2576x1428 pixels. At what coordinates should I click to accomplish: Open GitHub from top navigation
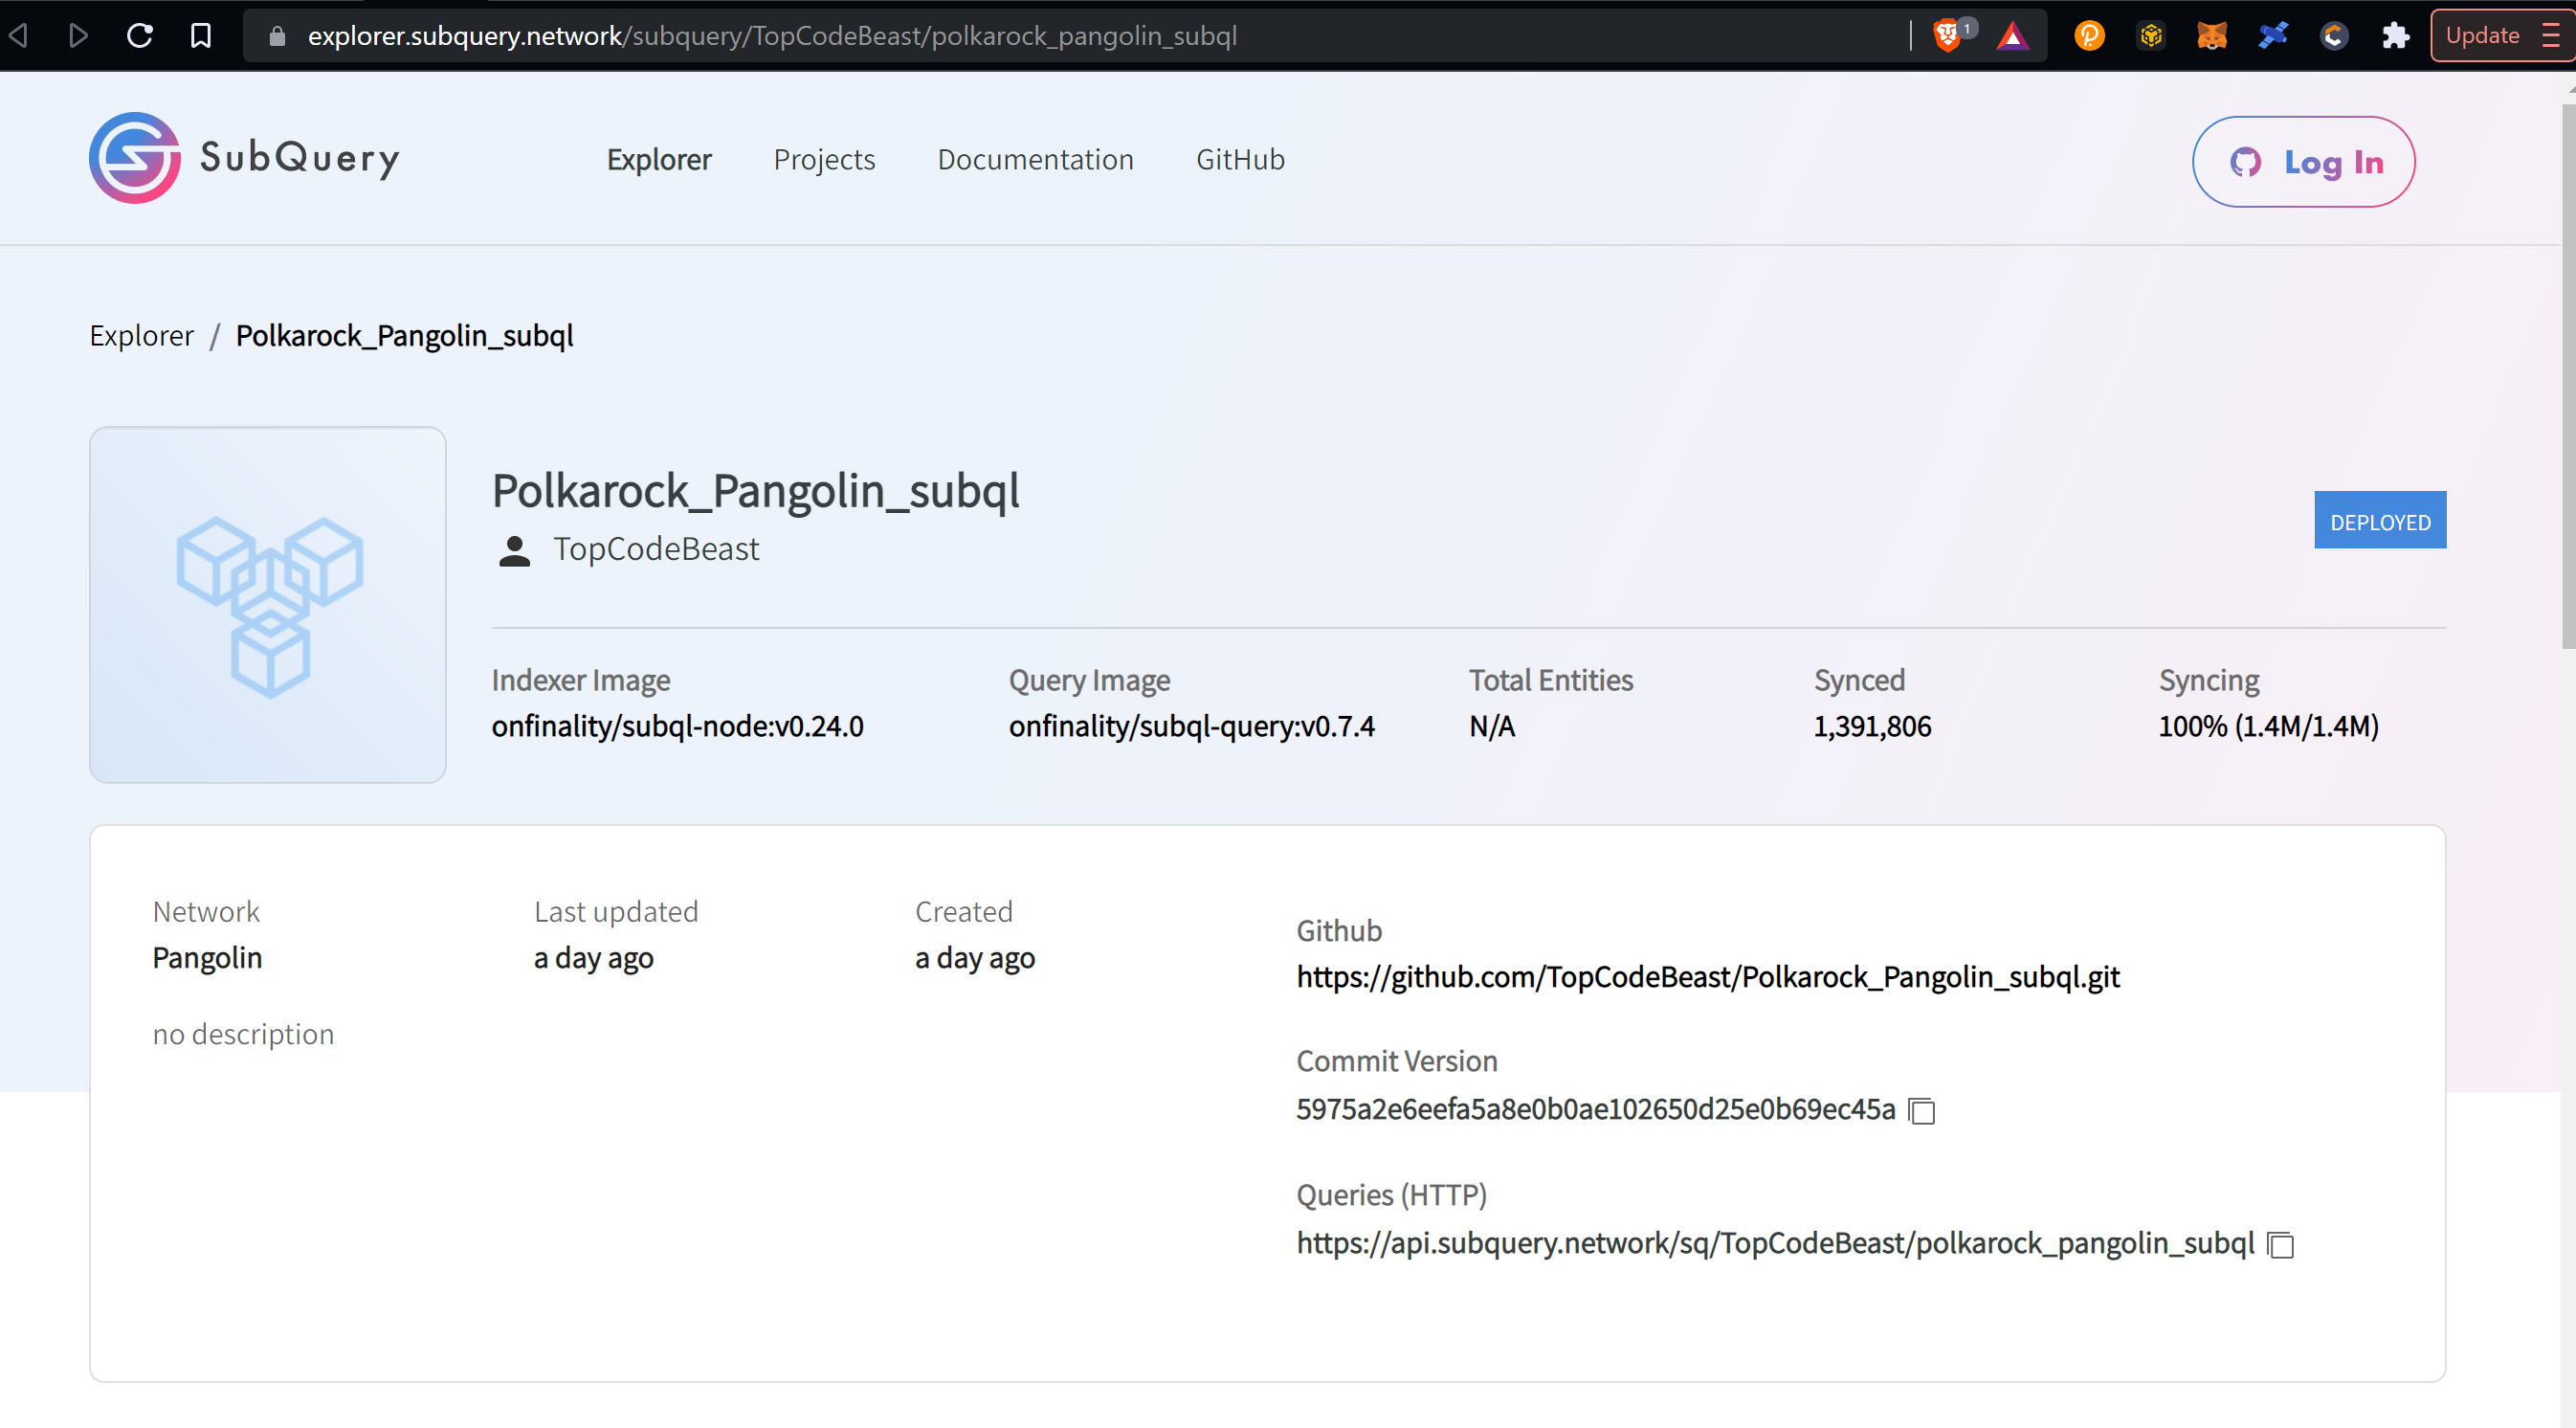[x=1240, y=159]
